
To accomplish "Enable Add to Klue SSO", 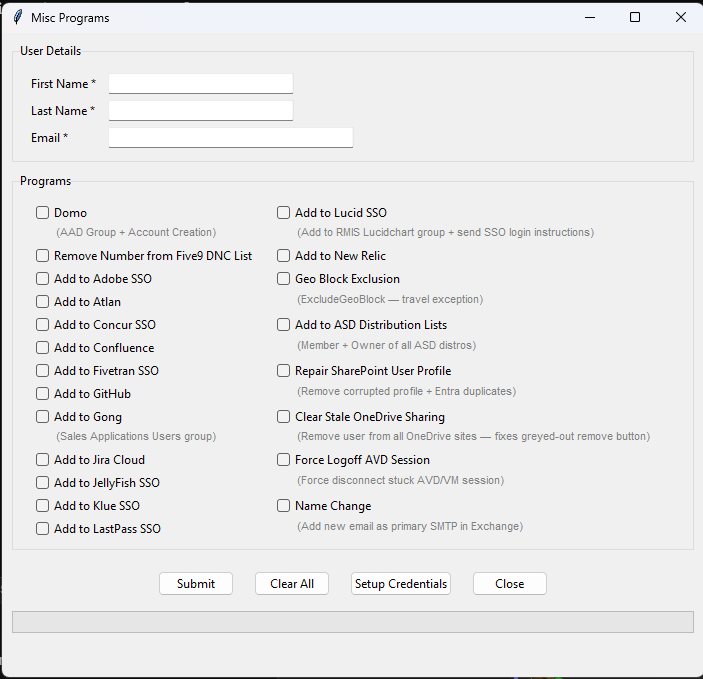I will pos(43,505).
